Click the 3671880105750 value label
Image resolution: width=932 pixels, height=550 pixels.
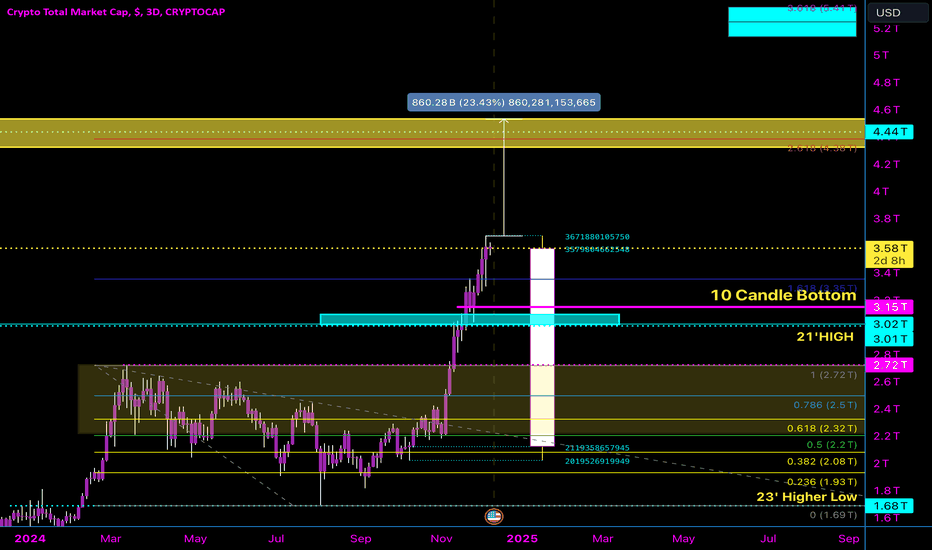(597, 237)
